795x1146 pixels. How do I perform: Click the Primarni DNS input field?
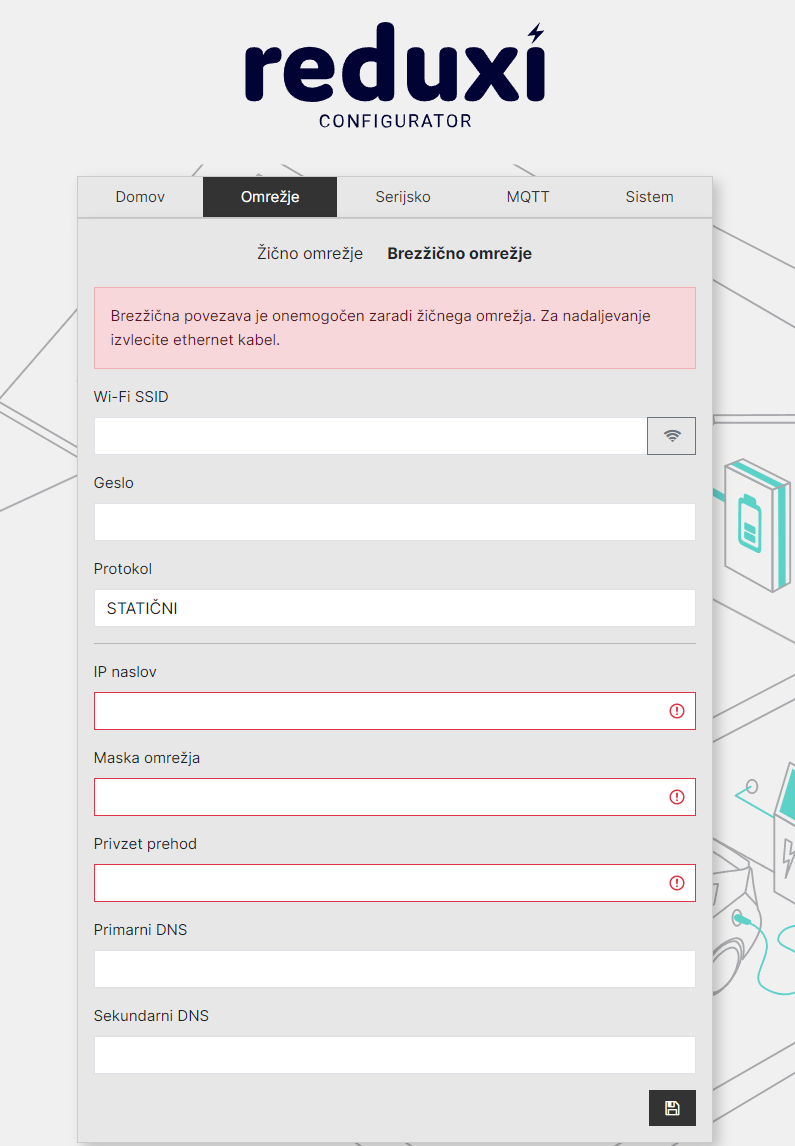point(395,969)
